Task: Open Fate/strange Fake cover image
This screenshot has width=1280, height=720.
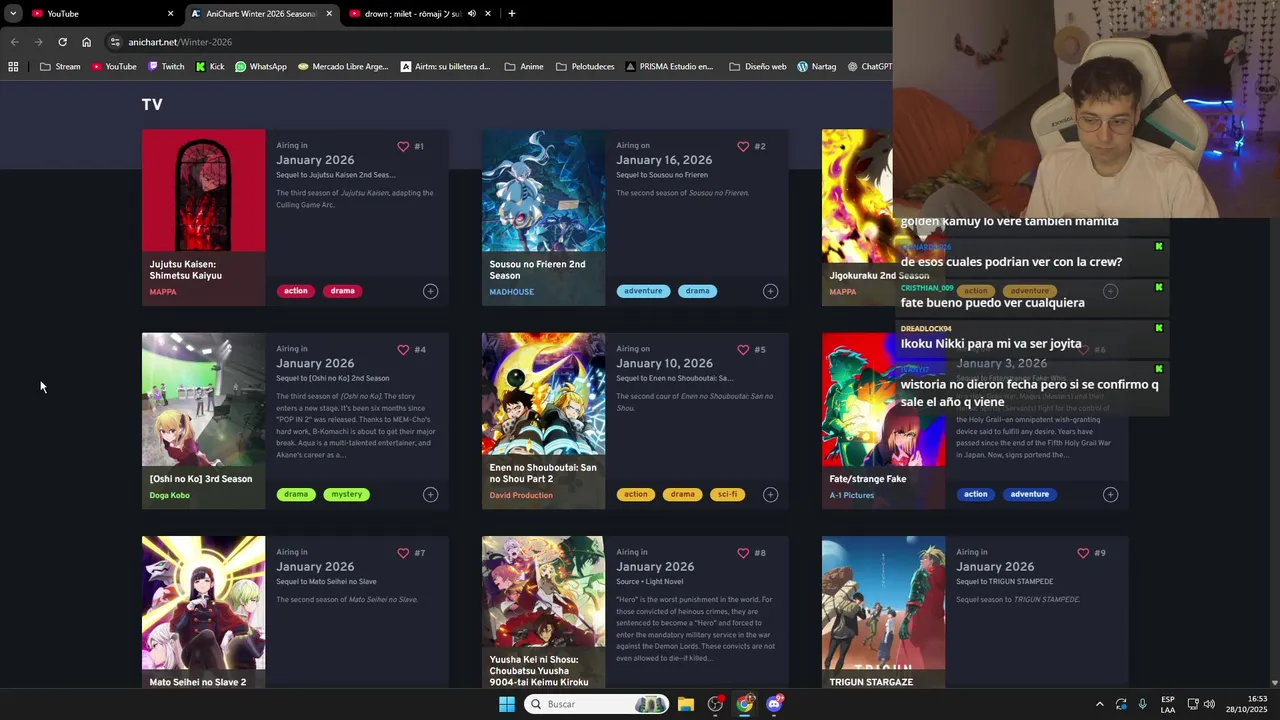Action: pyautogui.click(x=884, y=399)
